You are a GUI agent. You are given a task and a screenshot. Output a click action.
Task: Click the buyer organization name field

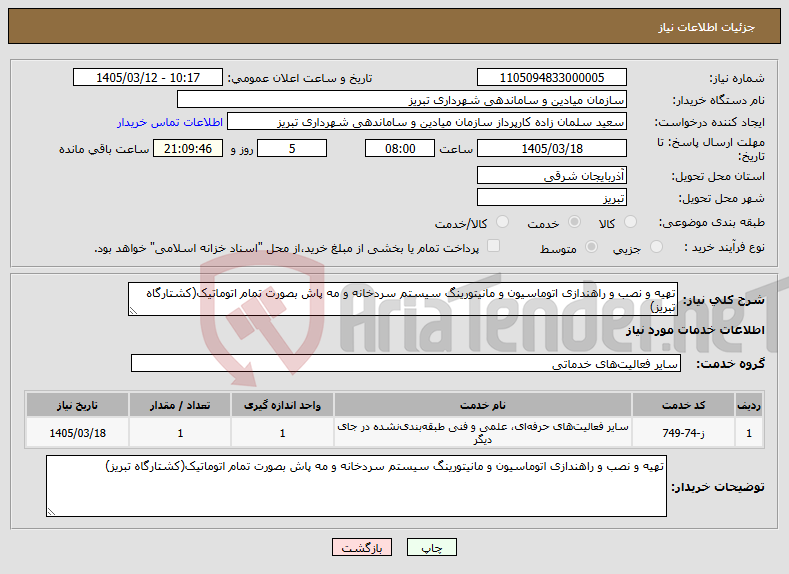tap(402, 100)
